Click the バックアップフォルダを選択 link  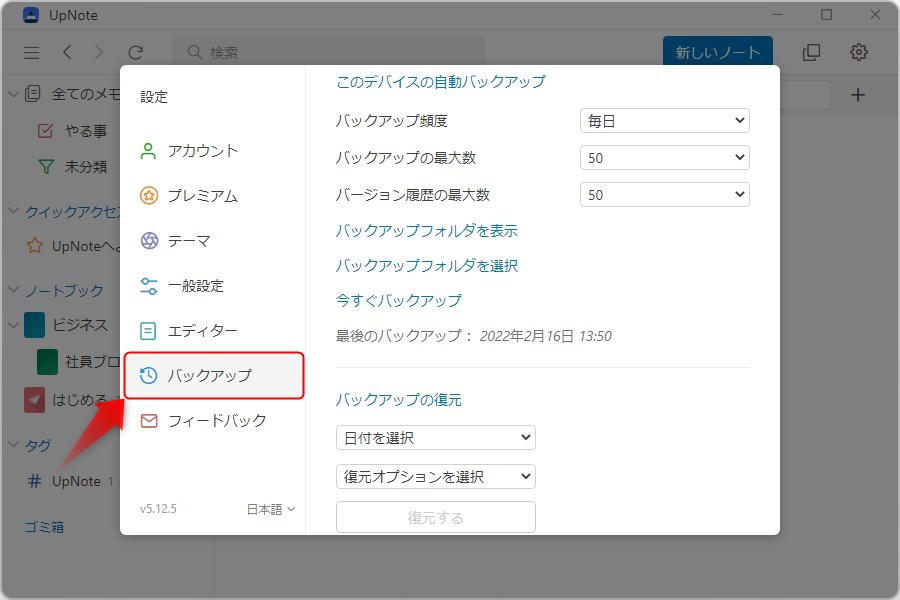pyautogui.click(x=426, y=266)
